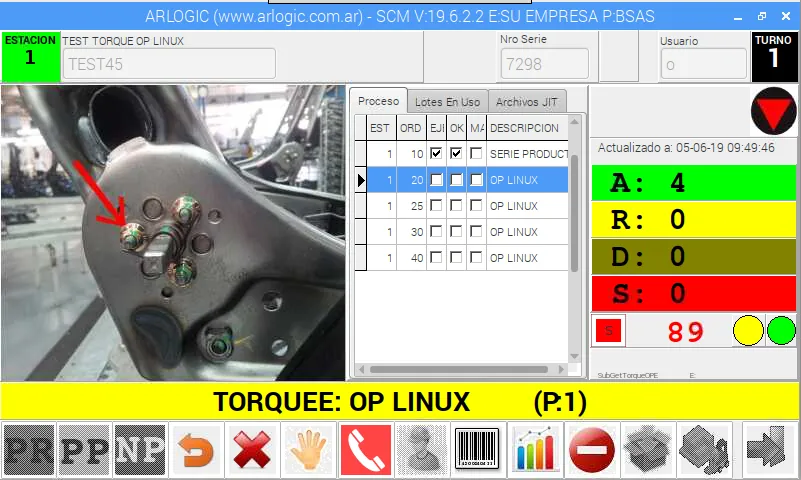The height and width of the screenshot is (480, 801).
Task: Click the yellow R: 0 counter
Action: pos(694,220)
